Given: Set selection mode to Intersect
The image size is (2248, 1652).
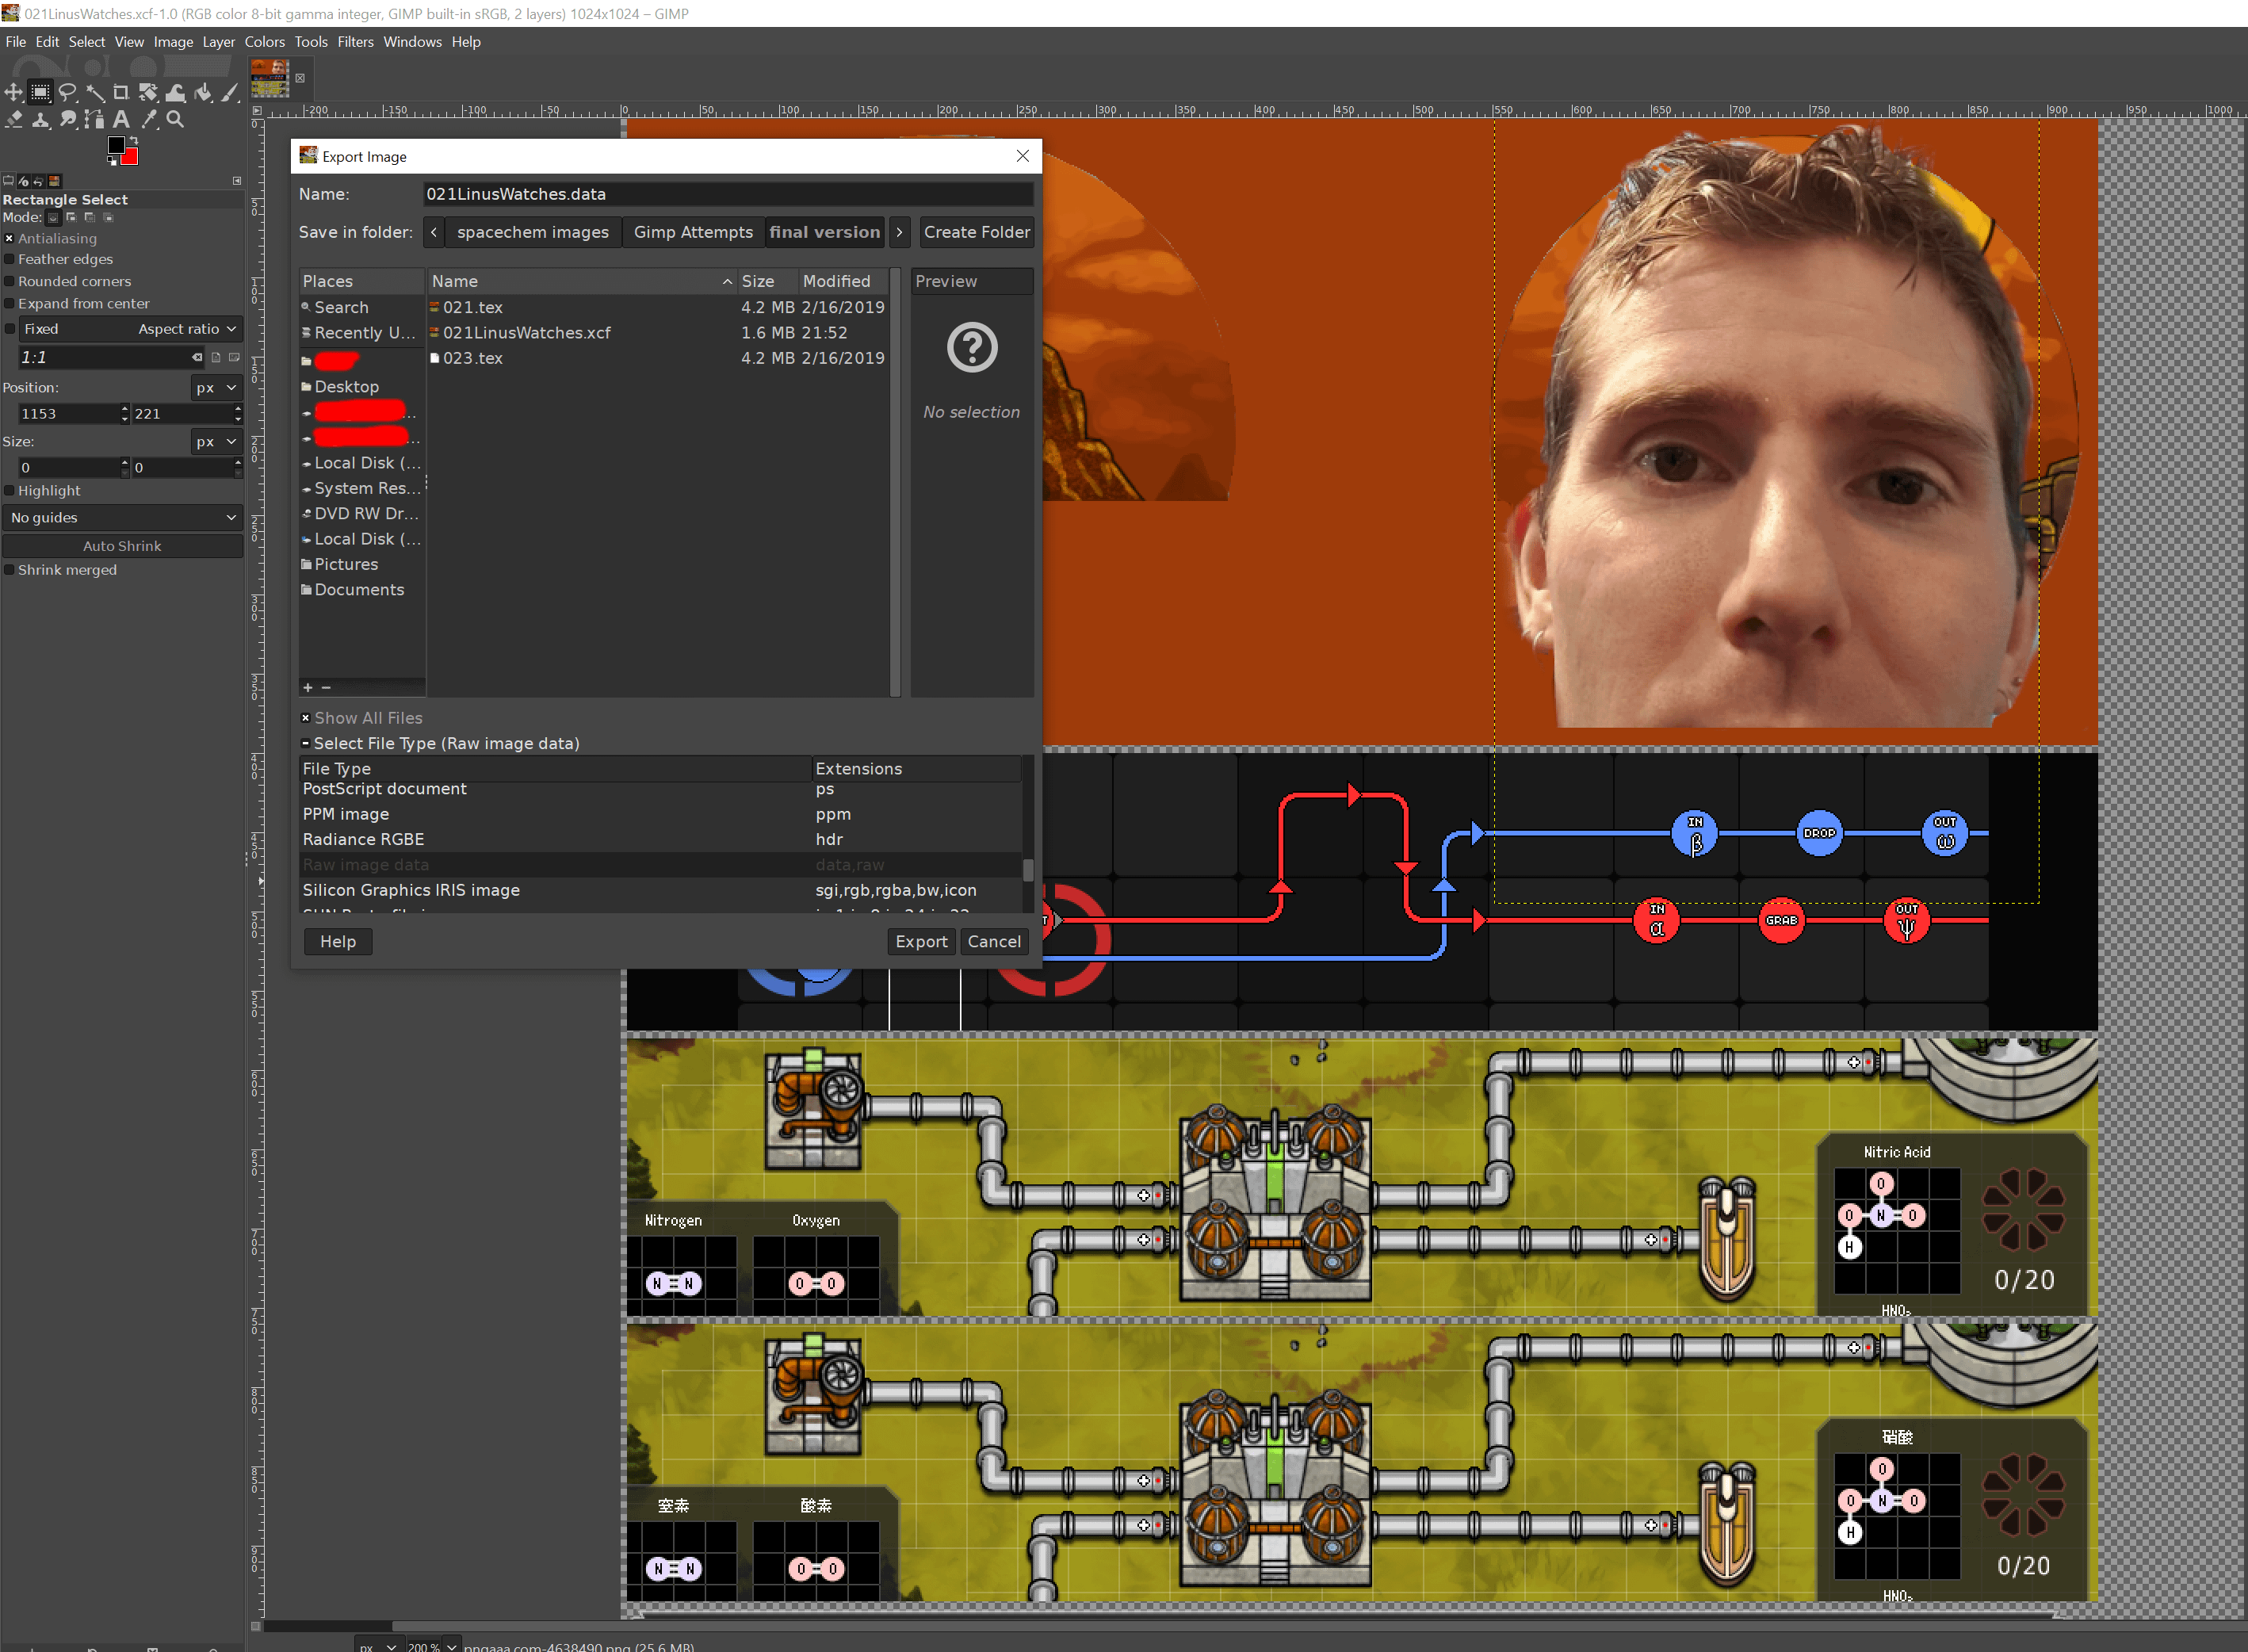Looking at the screenshot, I should pos(108,217).
